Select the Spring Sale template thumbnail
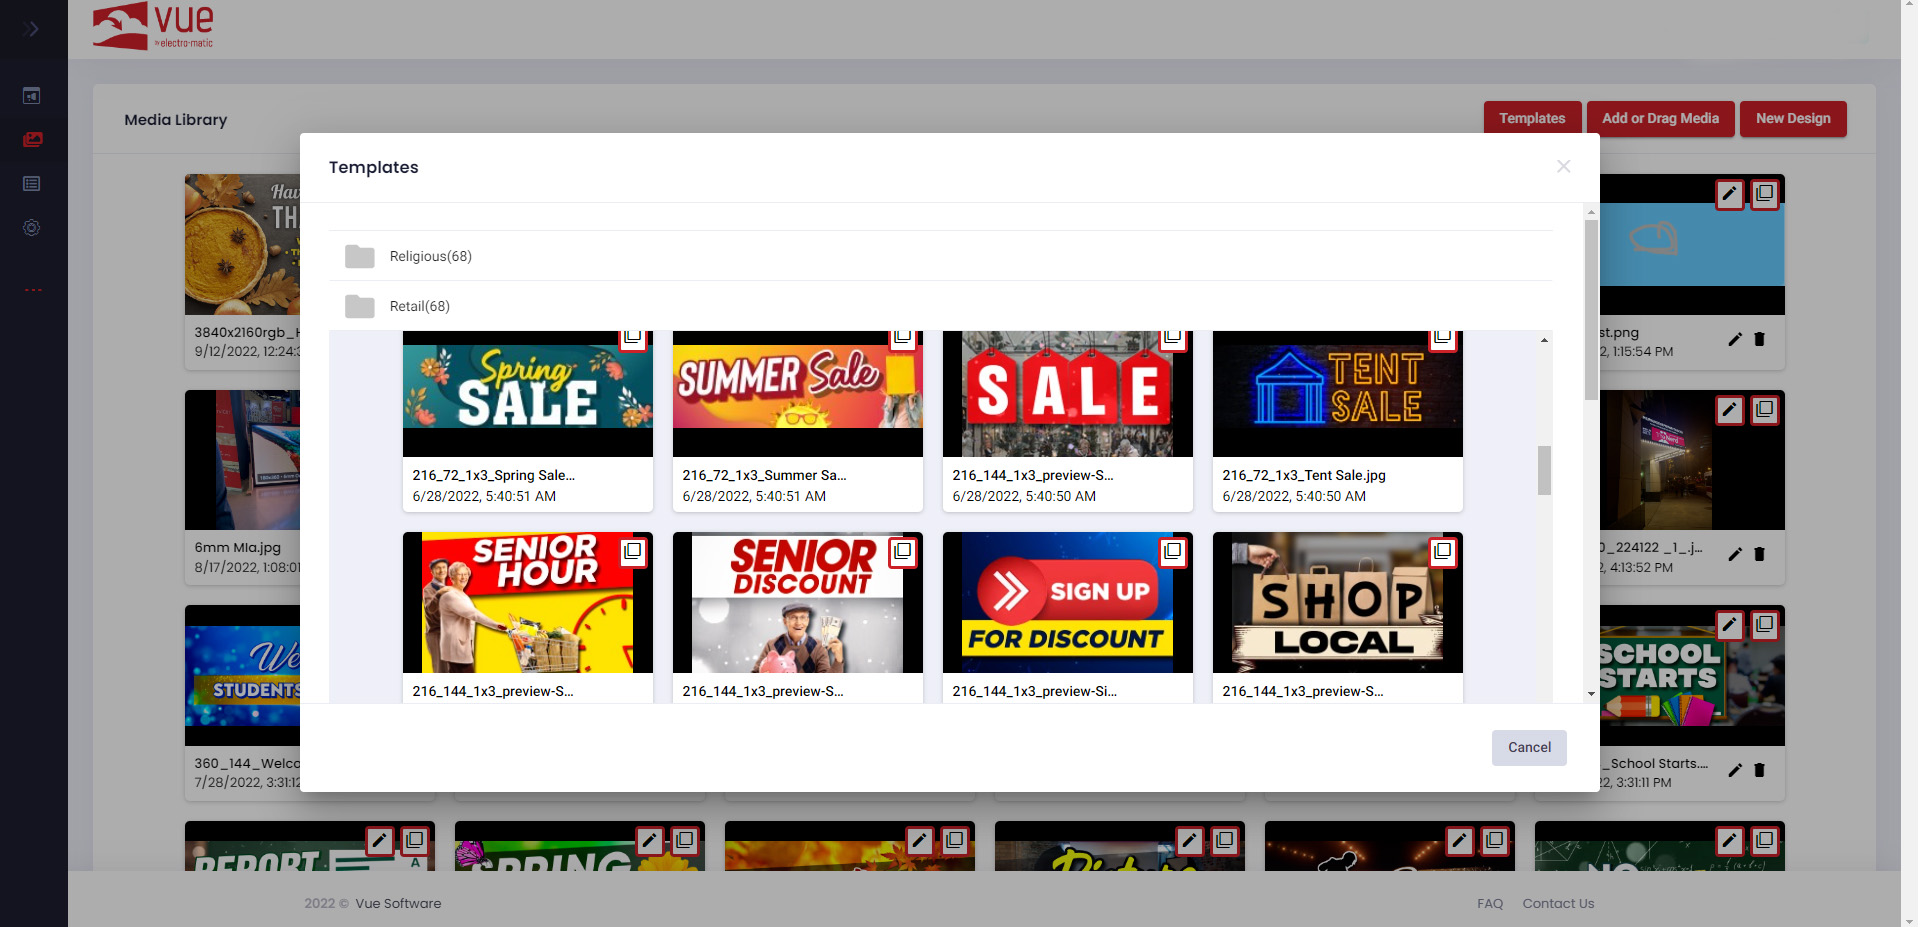The width and height of the screenshot is (1920, 927). (527, 394)
